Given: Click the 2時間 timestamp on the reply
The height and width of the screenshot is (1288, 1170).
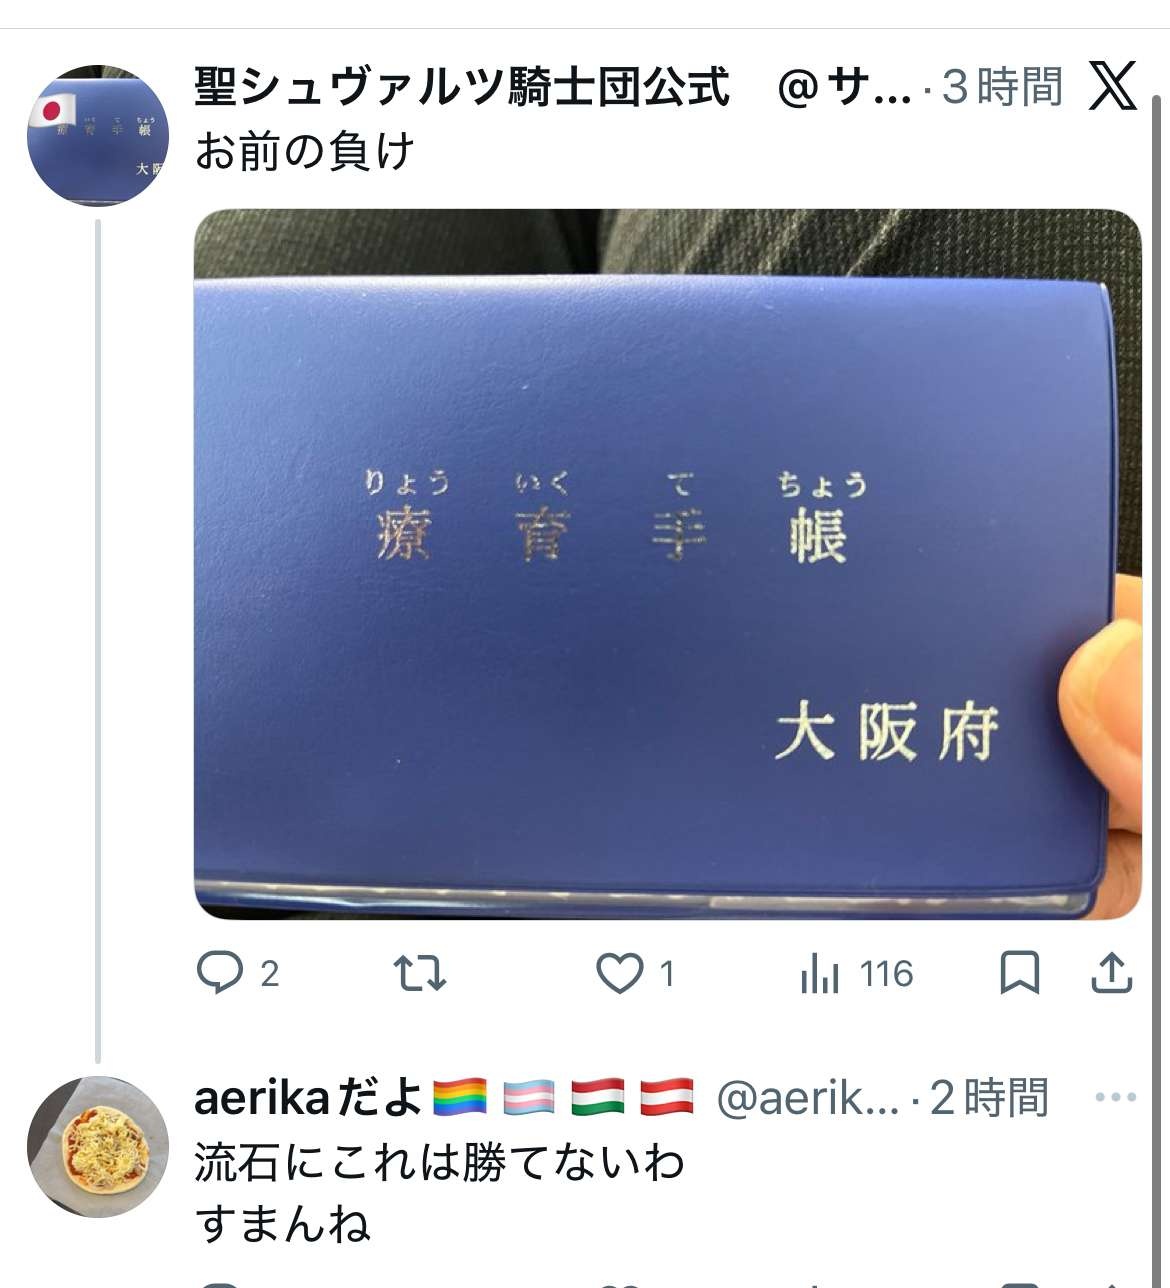Looking at the screenshot, I should [989, 1097].
